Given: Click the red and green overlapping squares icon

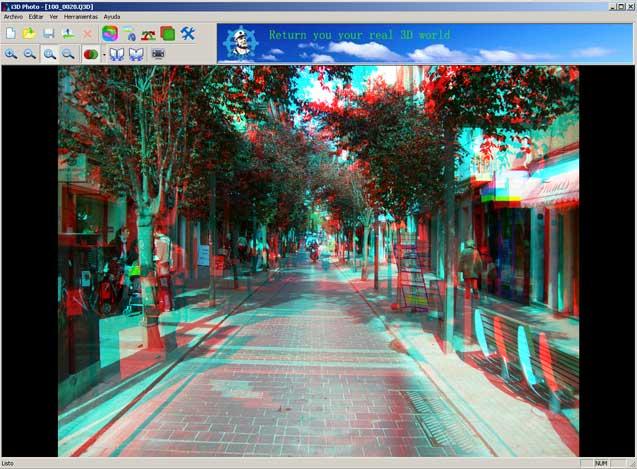Looking at the screenshot, I should pos(167,33).
